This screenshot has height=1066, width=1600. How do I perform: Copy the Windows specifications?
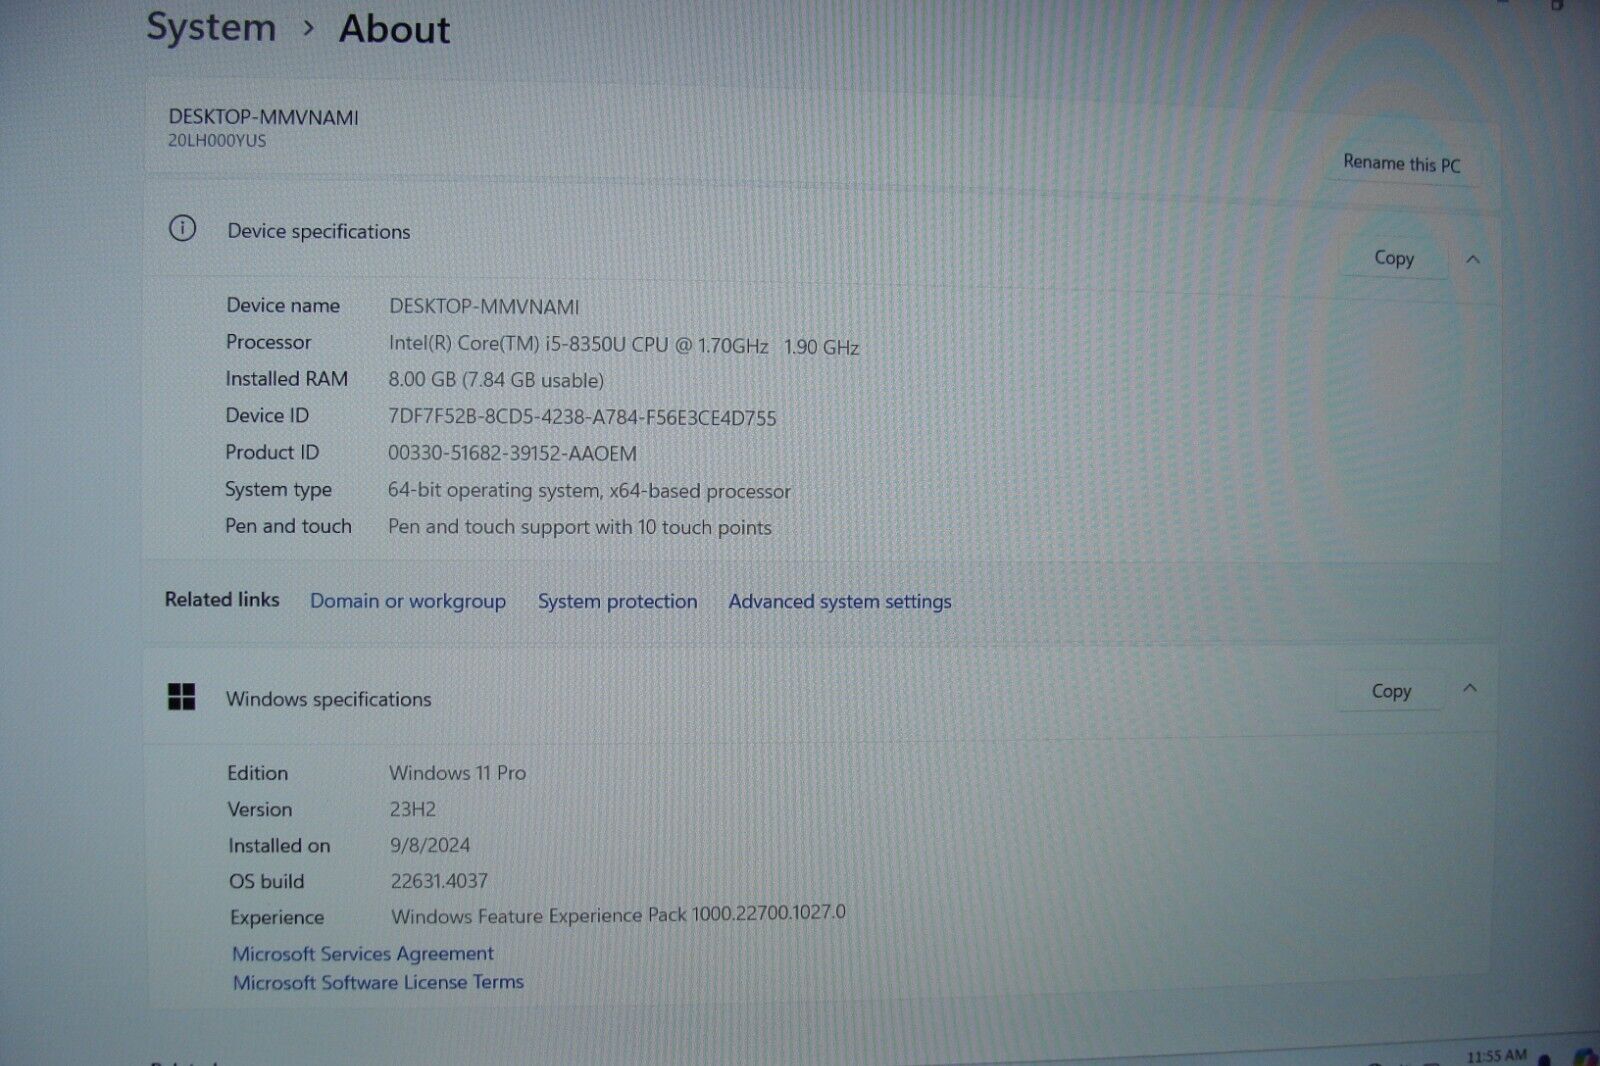tap(1391, 691)
